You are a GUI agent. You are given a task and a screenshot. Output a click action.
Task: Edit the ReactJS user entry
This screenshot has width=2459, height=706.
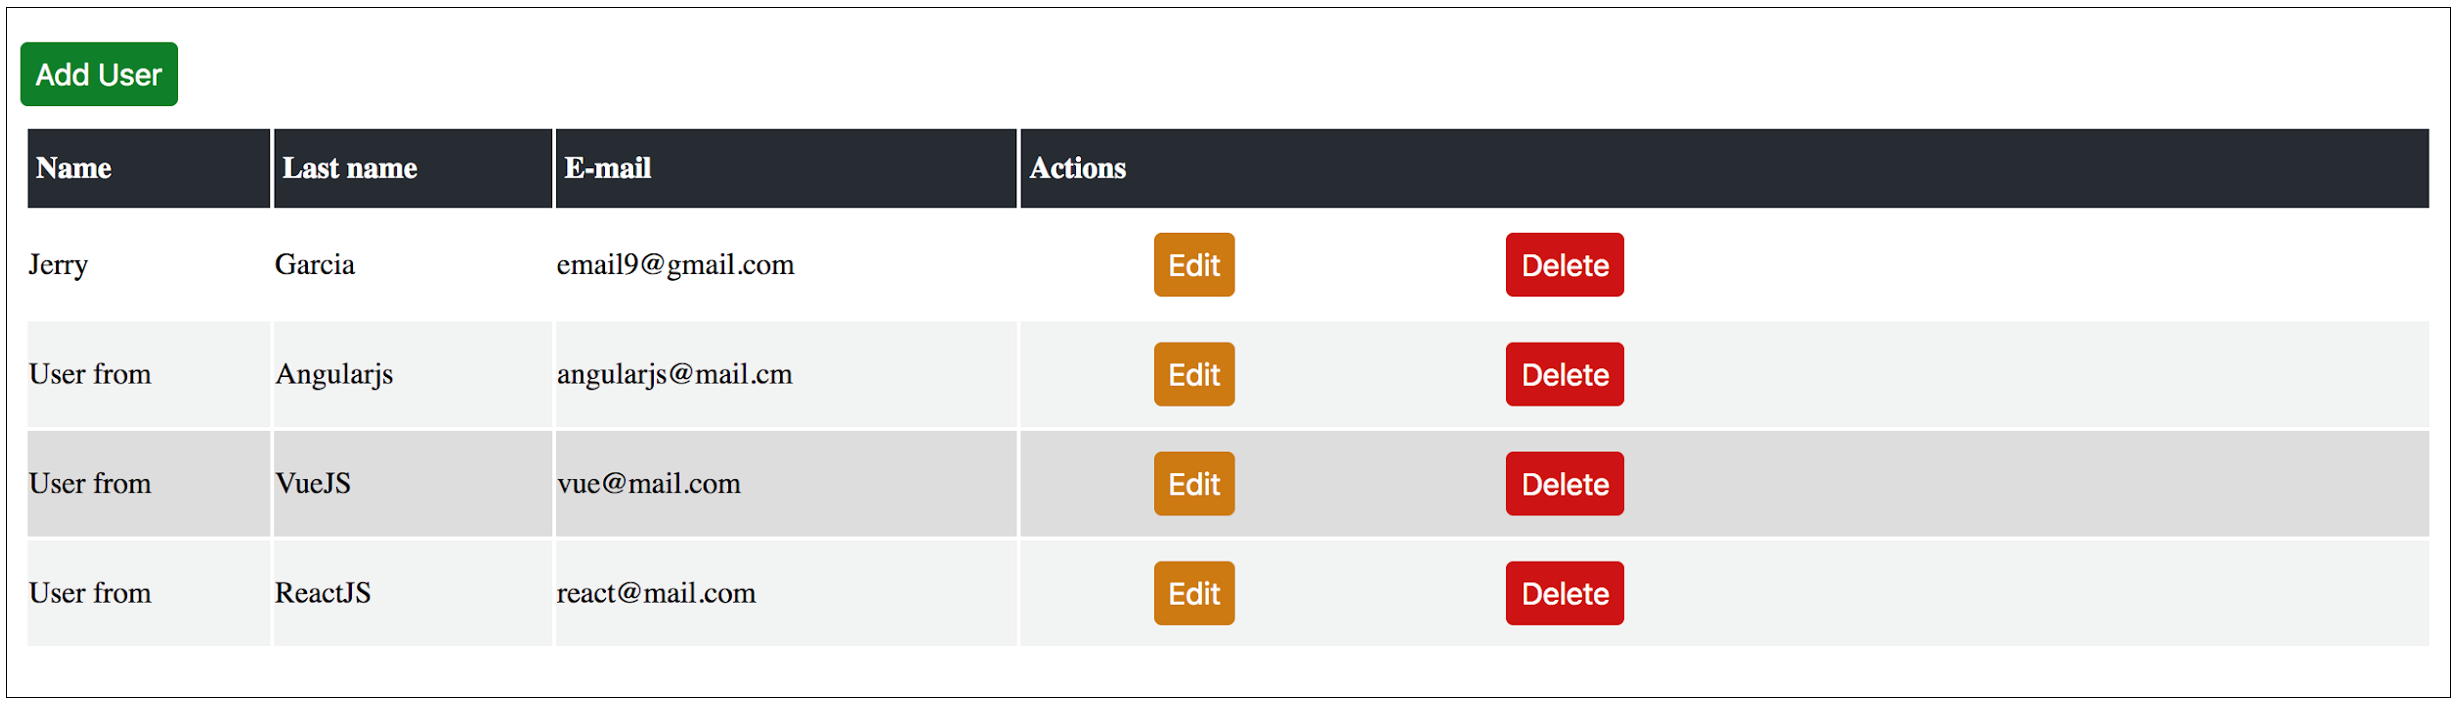tap(1193, 593)
